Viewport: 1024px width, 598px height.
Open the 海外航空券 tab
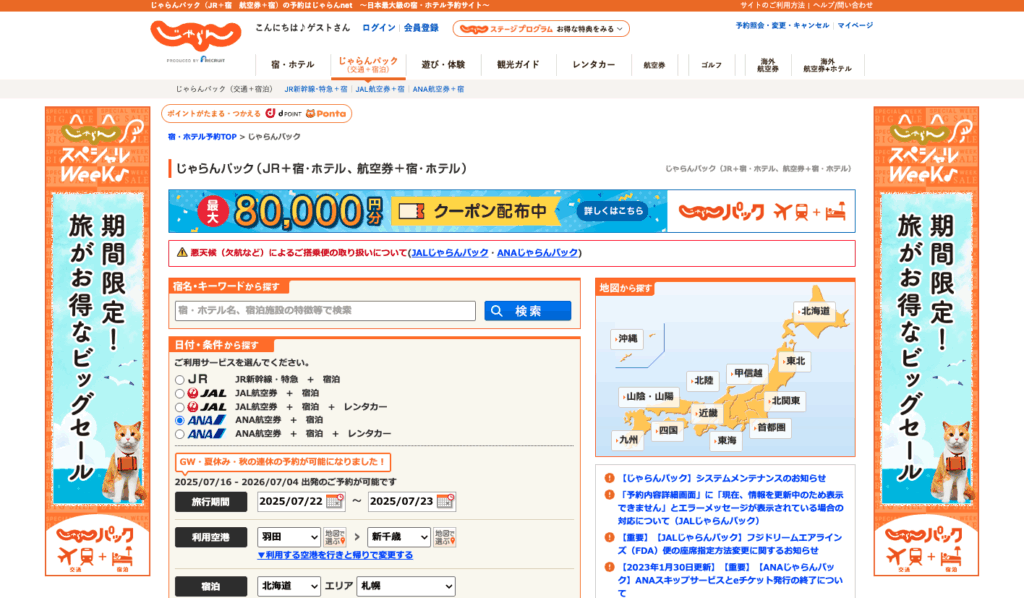pos(768,65)
